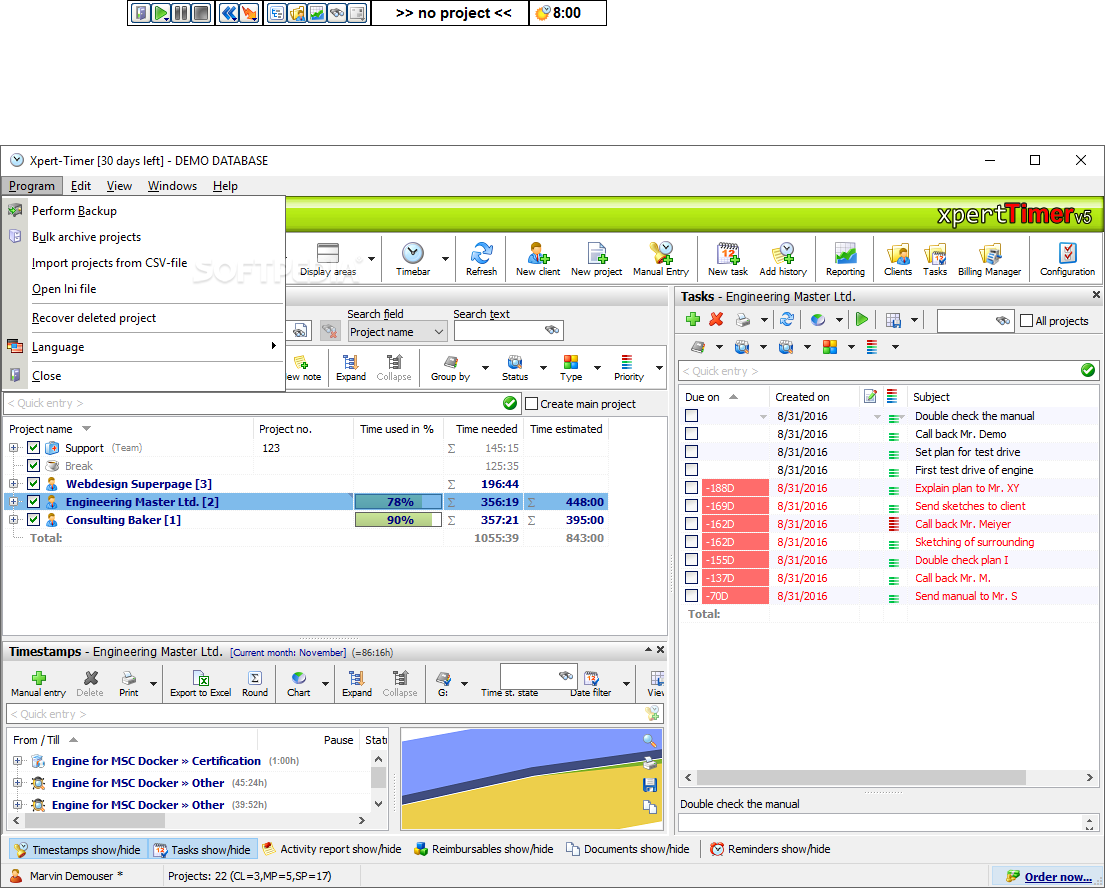Select Bulk archive projects menu item
Viewport: 1105px width, 888px height.
tap(143, 237)
